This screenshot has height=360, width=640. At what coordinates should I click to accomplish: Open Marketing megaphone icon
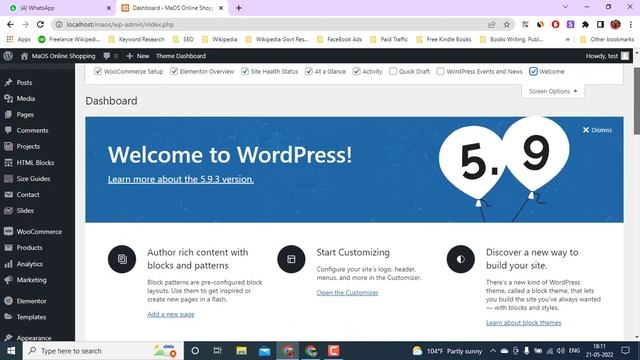[9, 280]
